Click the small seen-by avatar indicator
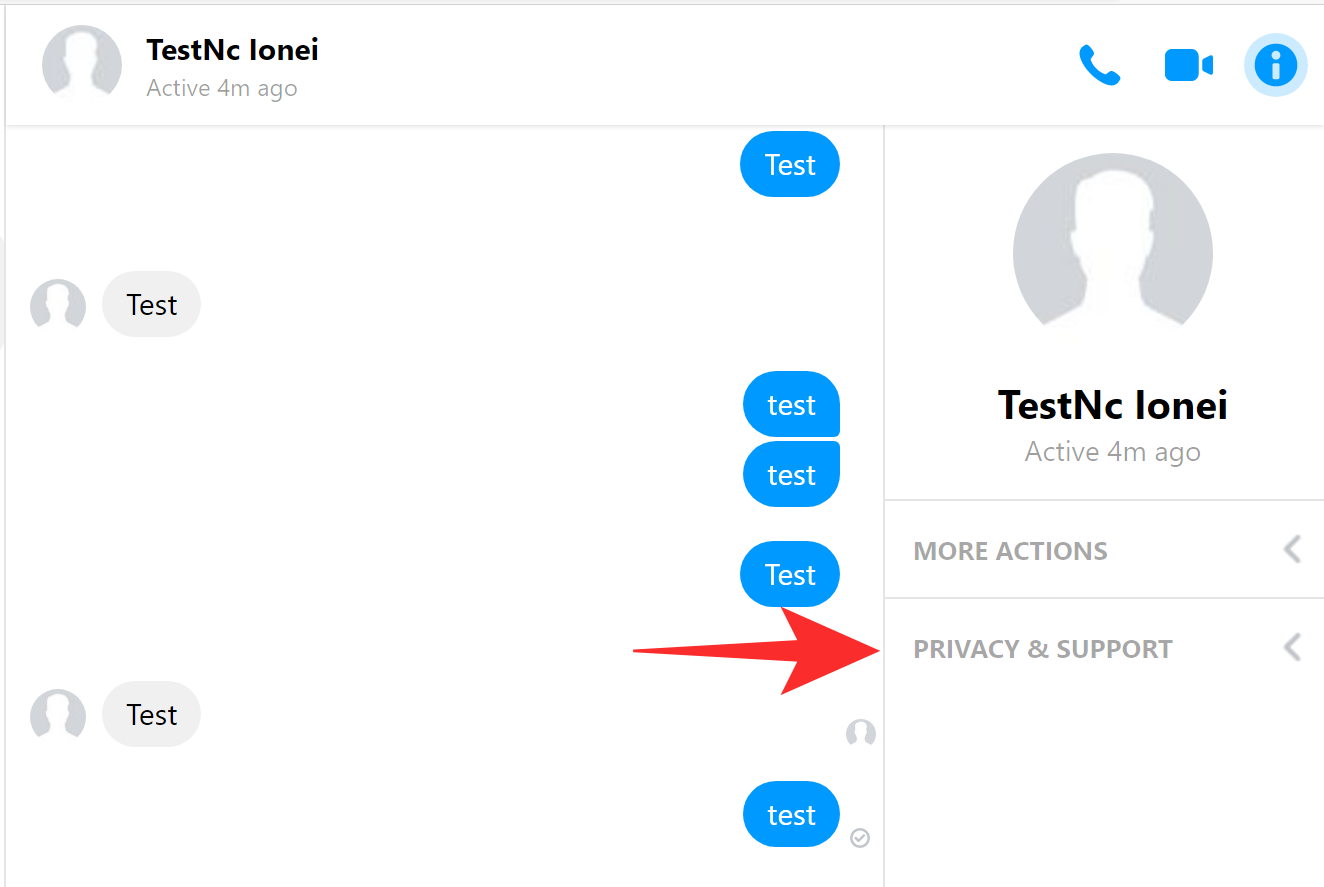This screenshot has height=887, width=1324. point(860,734)
